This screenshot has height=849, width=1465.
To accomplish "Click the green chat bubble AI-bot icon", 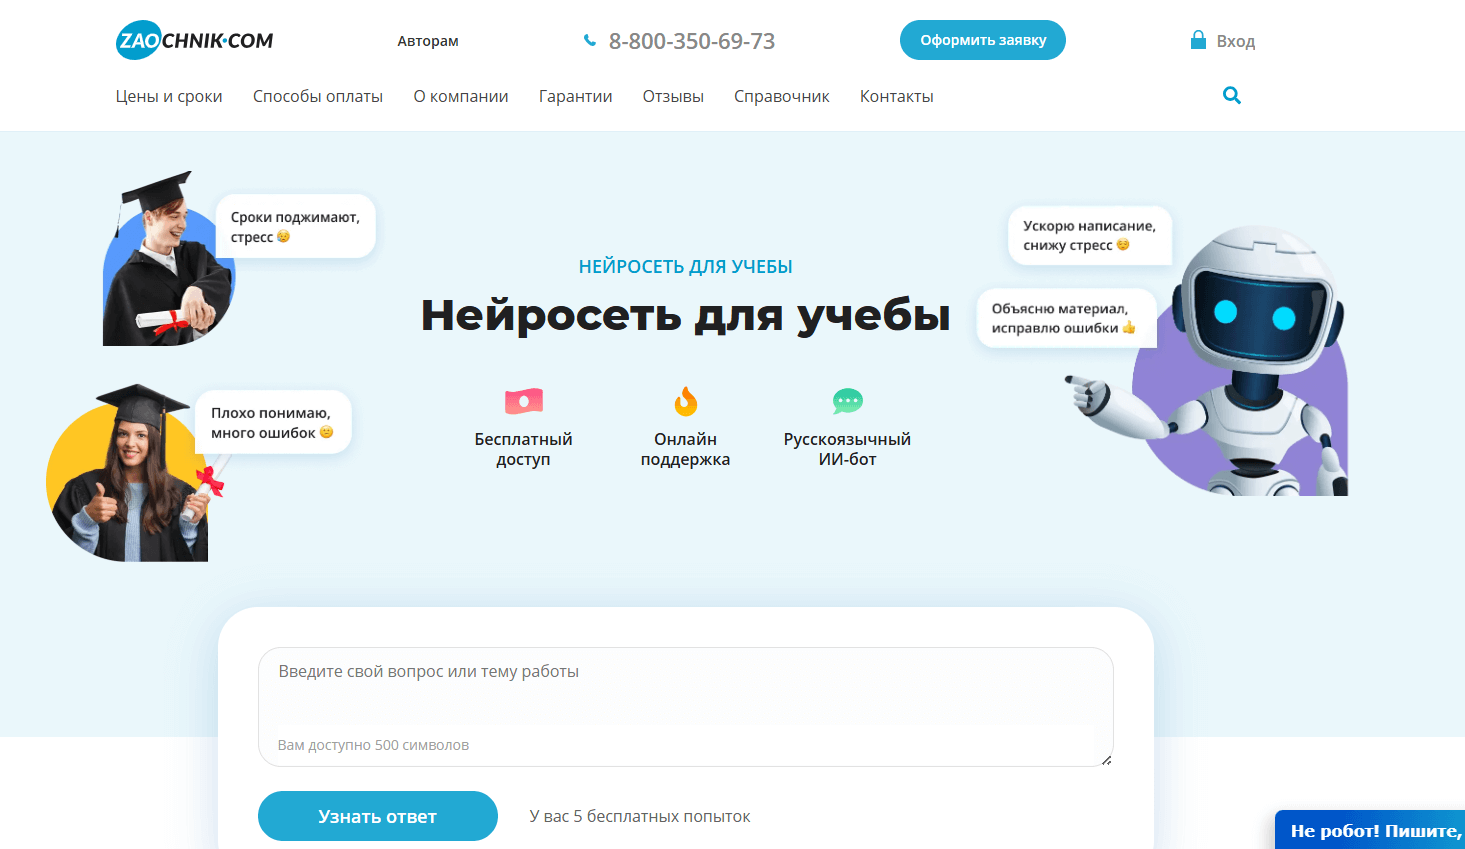I will click(x=848, y=401).
